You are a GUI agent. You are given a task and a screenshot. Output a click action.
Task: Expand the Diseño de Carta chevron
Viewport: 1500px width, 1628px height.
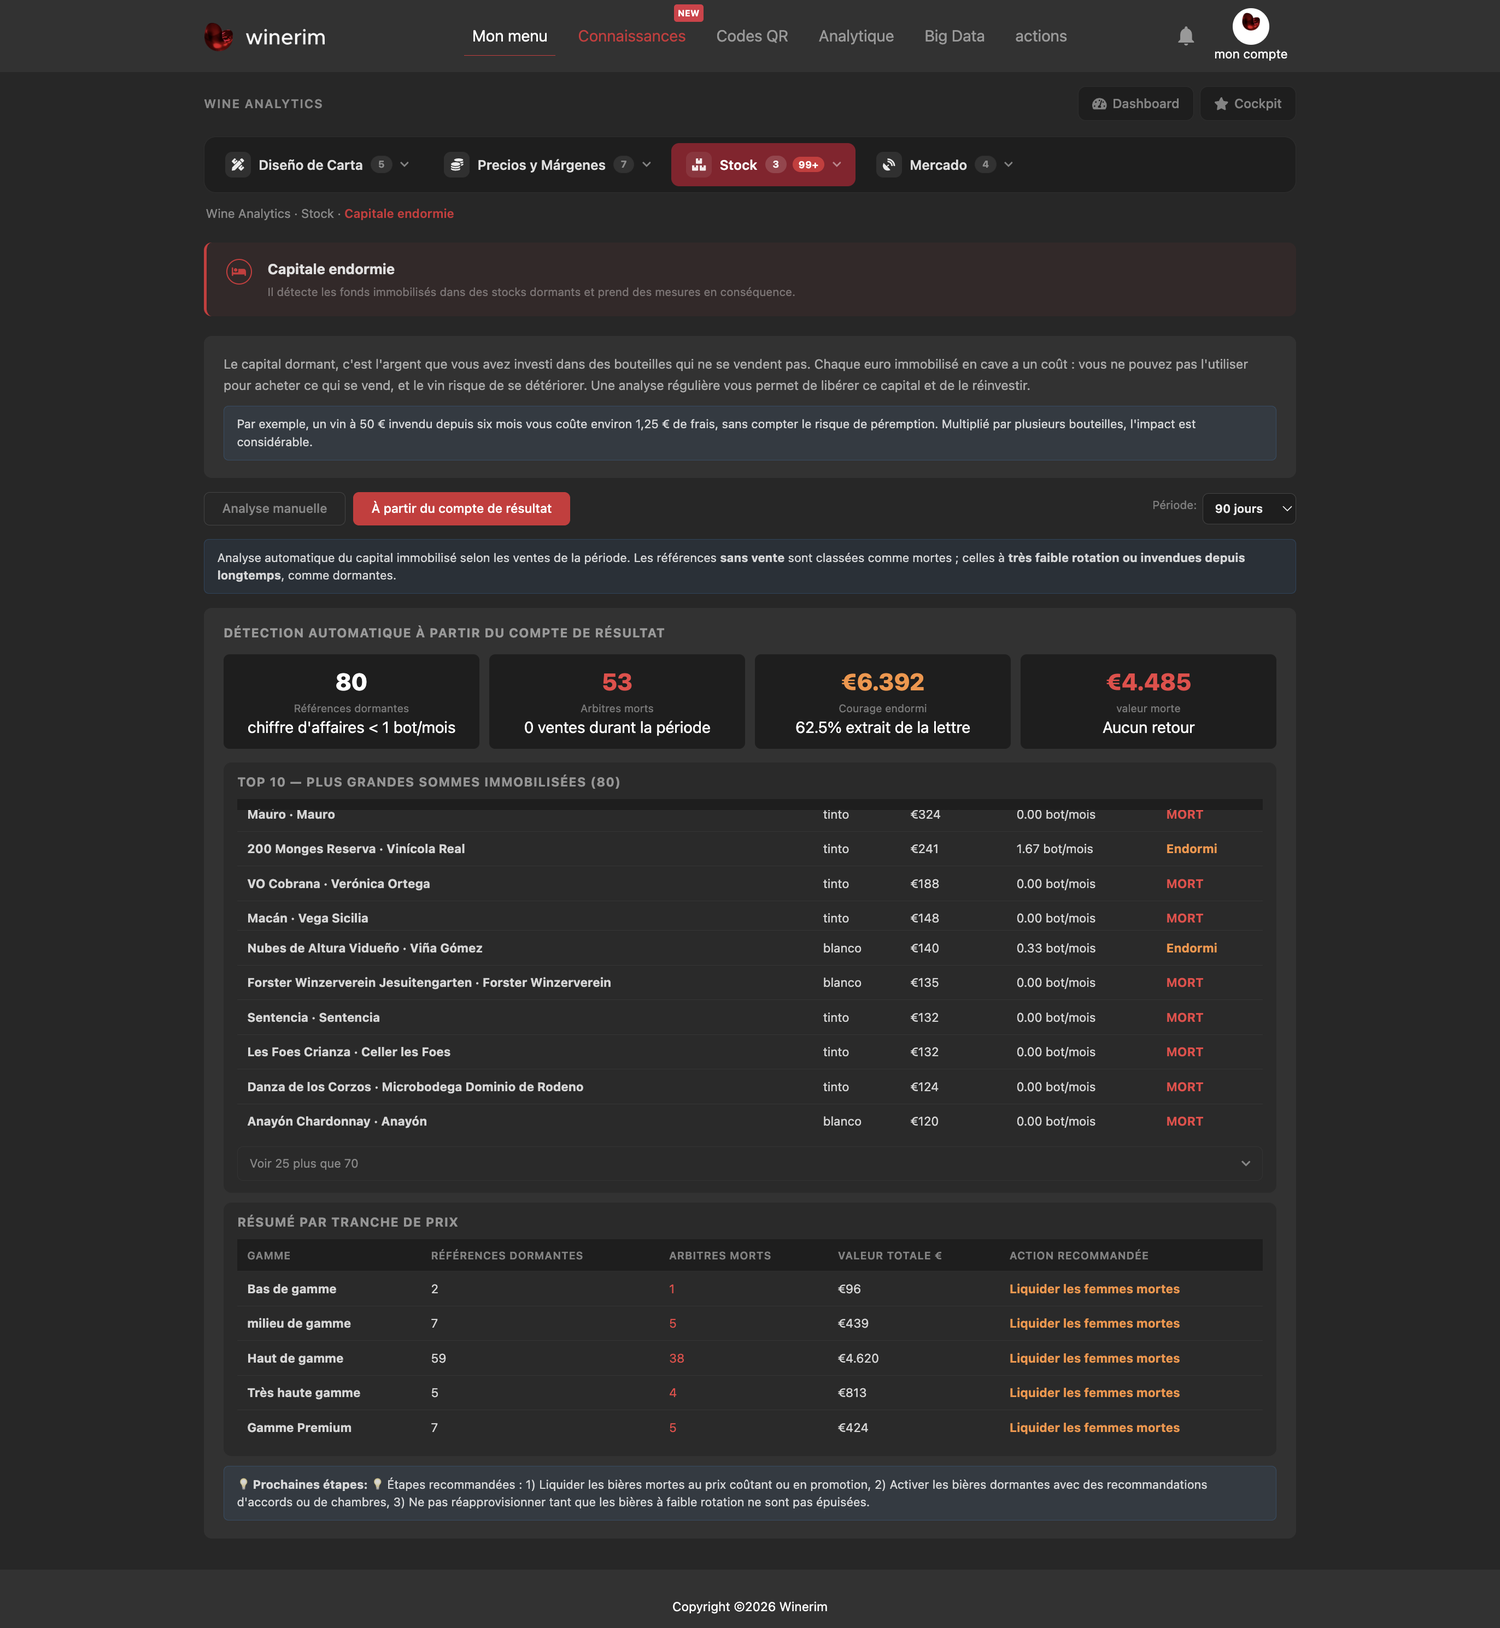click(x=404, y=165)
